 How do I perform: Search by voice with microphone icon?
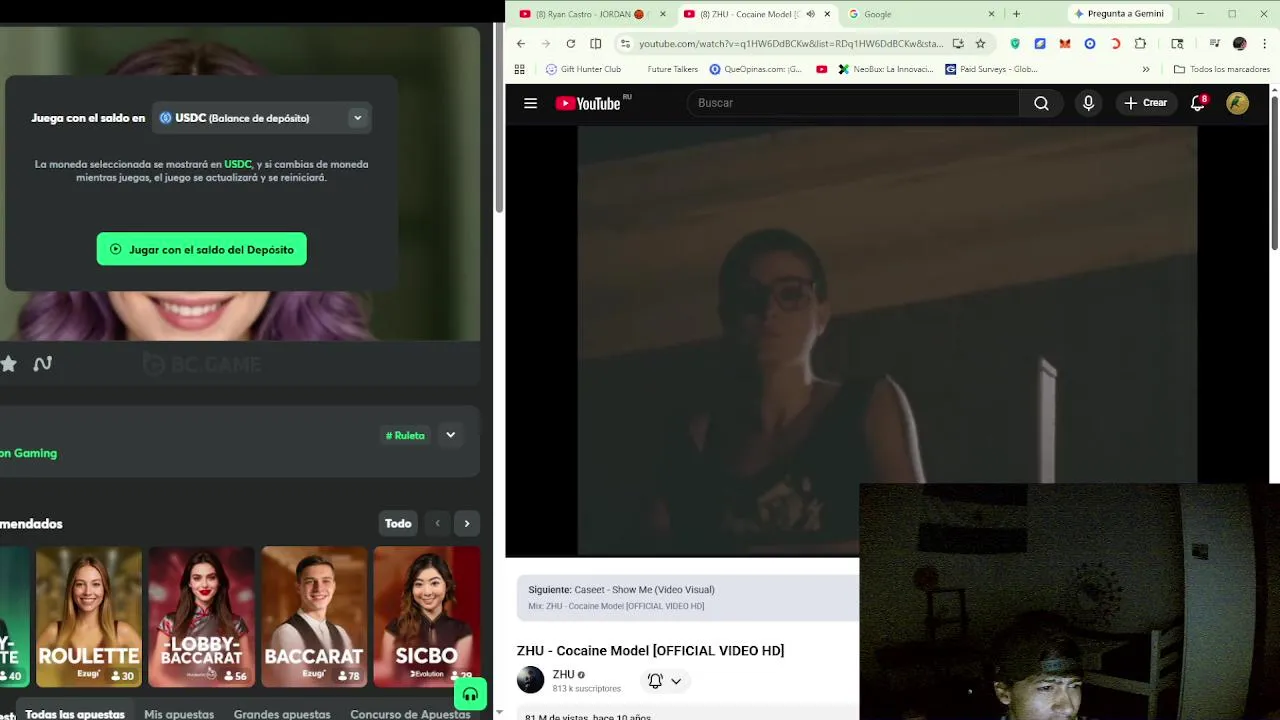(1088, 103)
